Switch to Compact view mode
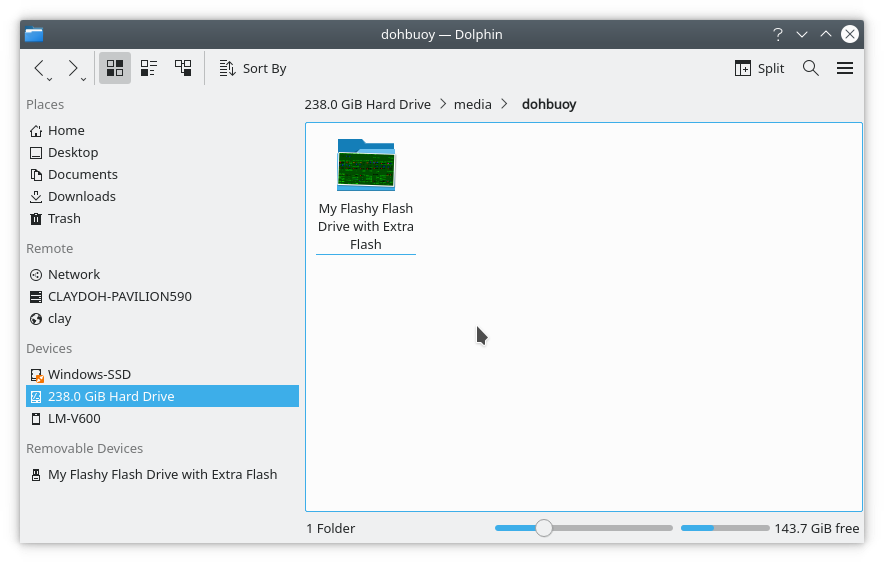The height and width of the screenshot is (563, 884). click(x=149, y=68)
